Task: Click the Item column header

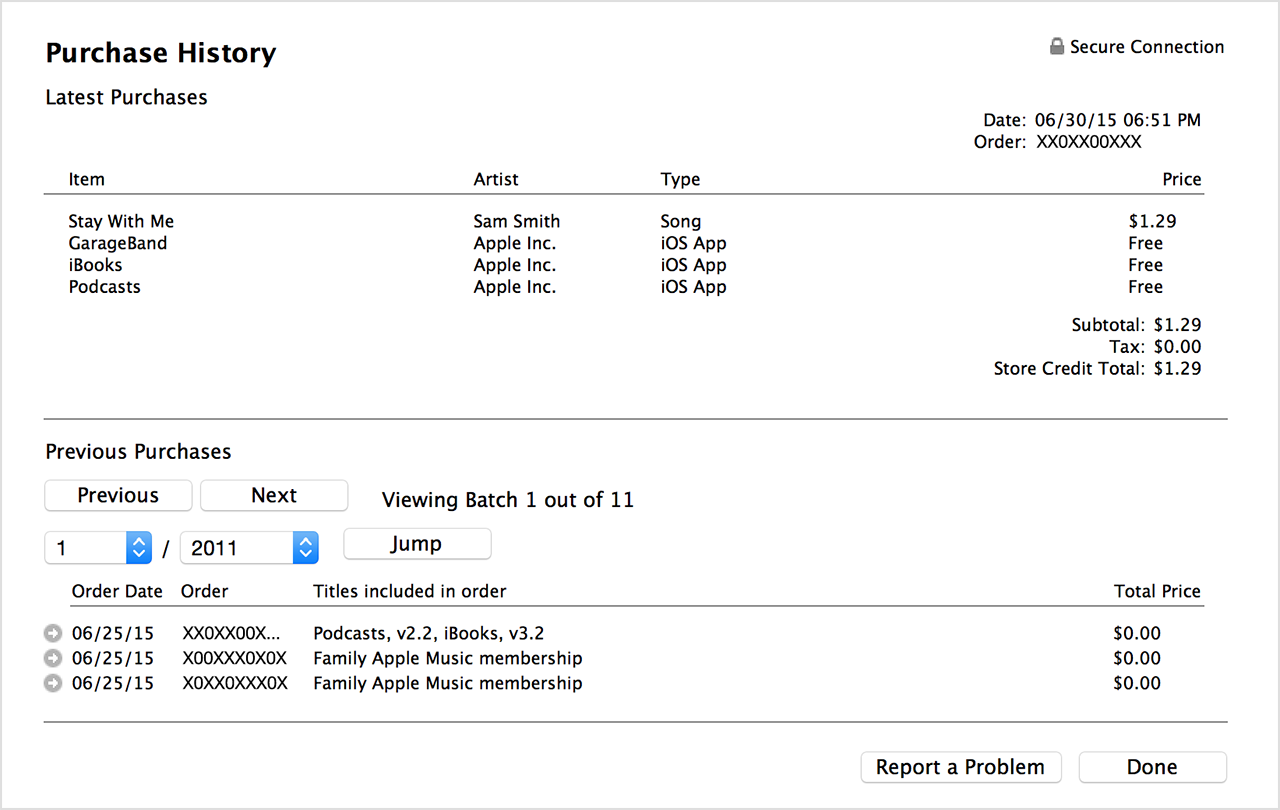Action: click(87, 180)
